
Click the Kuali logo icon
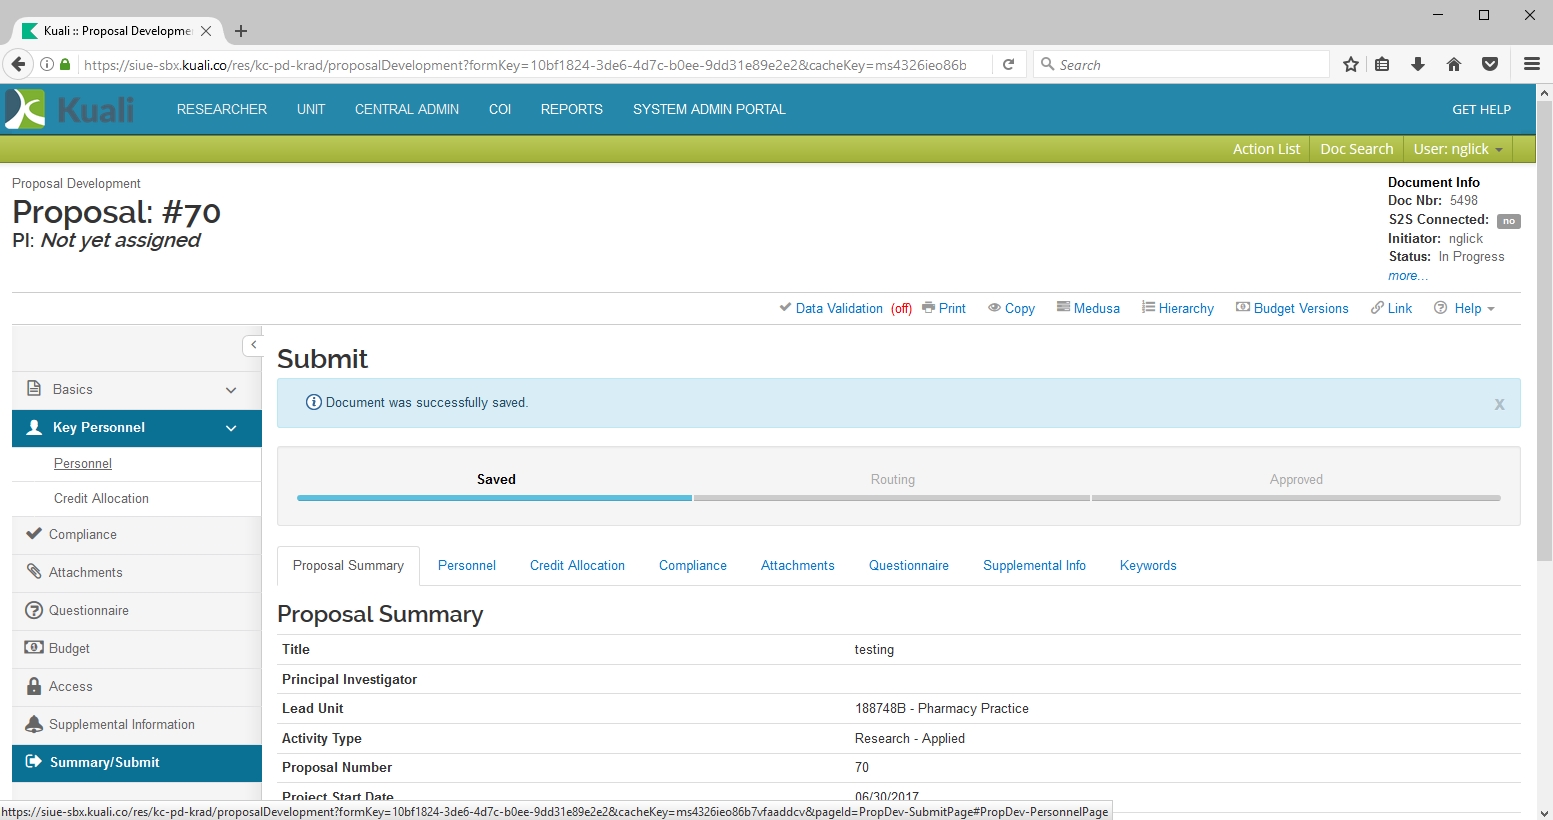click(26, 109)
